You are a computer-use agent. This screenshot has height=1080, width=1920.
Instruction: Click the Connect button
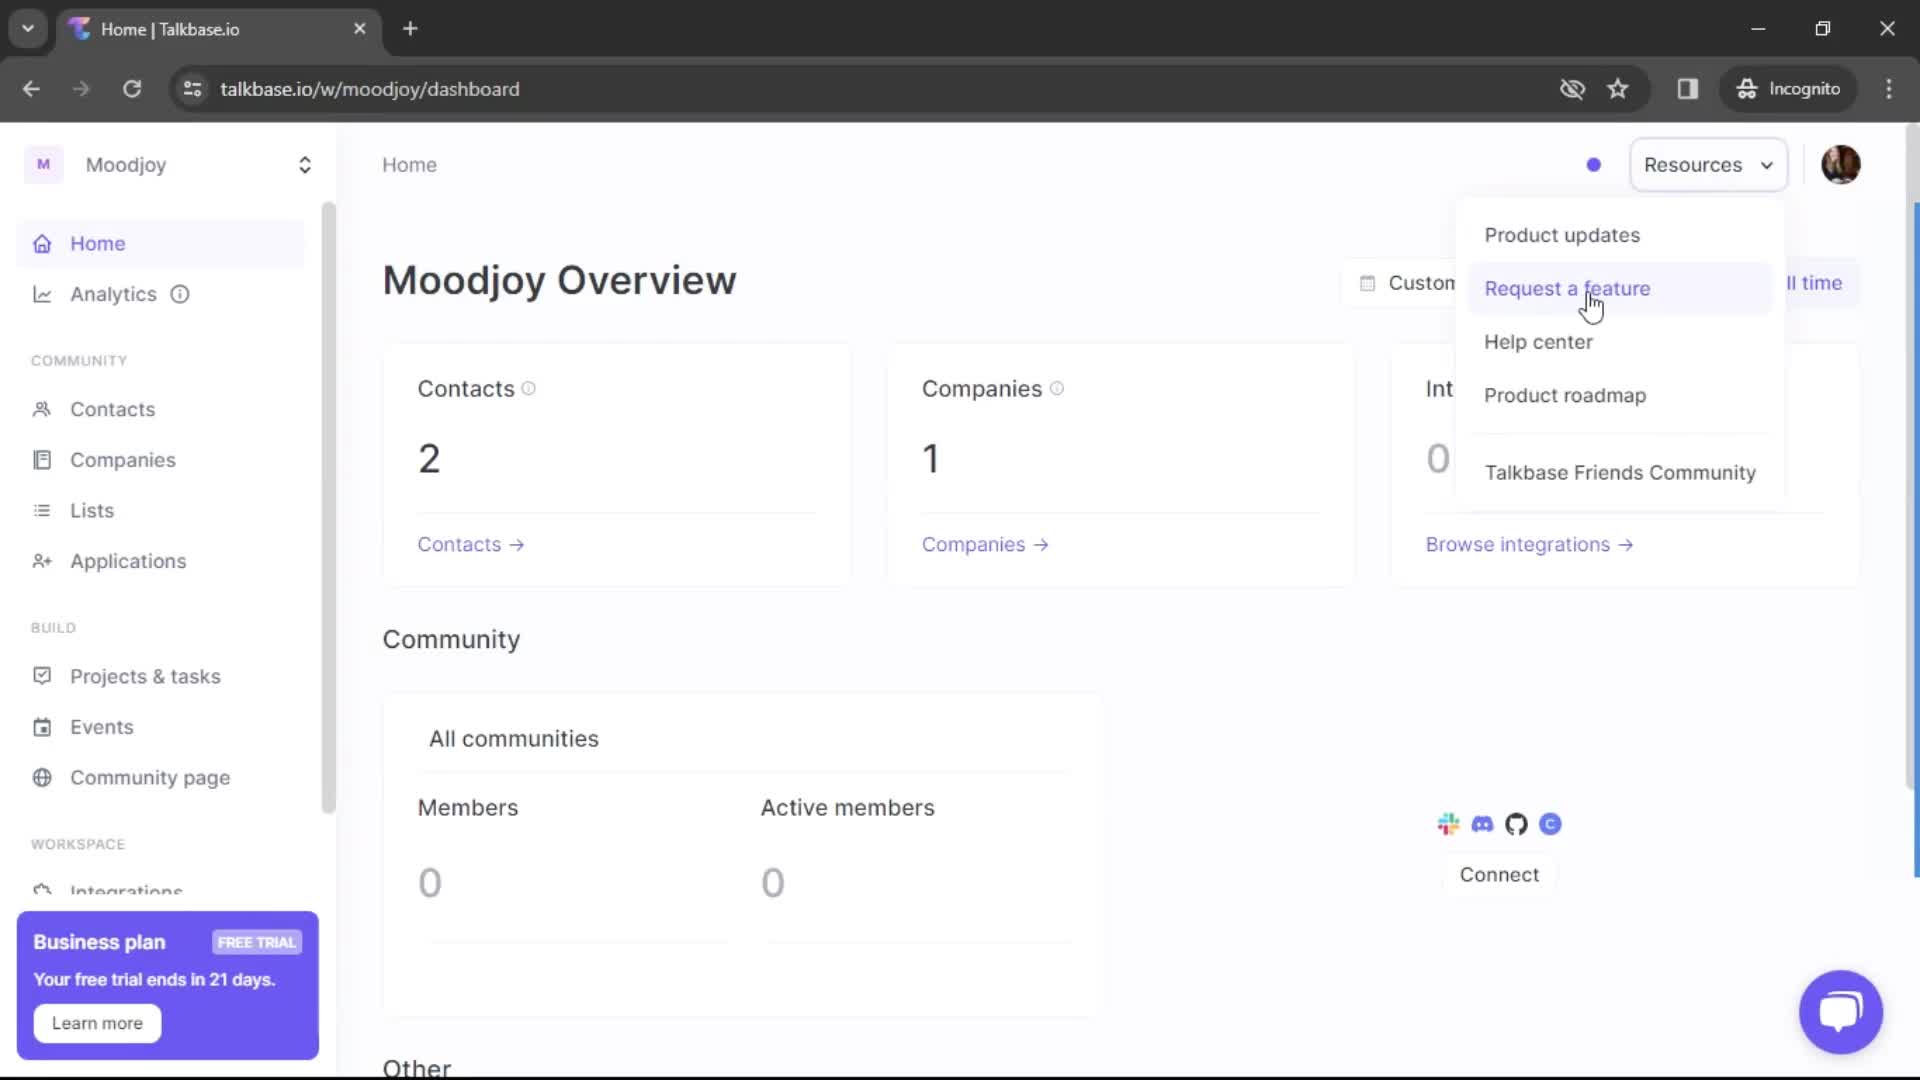1499,875
